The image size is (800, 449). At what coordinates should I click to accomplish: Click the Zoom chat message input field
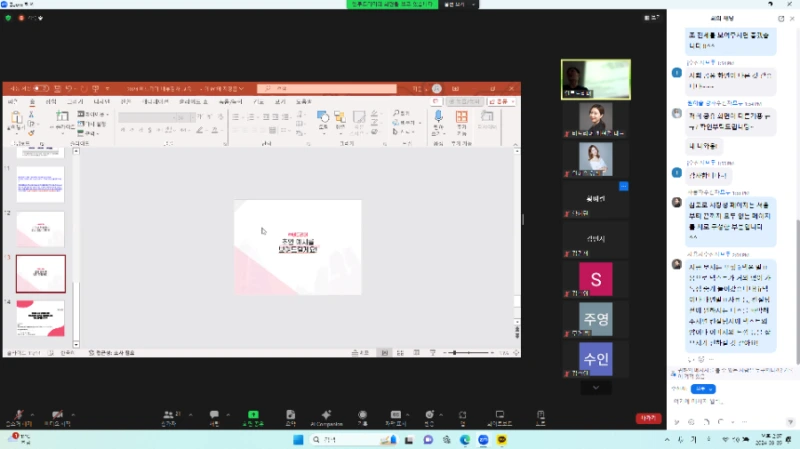pos(733,402)
